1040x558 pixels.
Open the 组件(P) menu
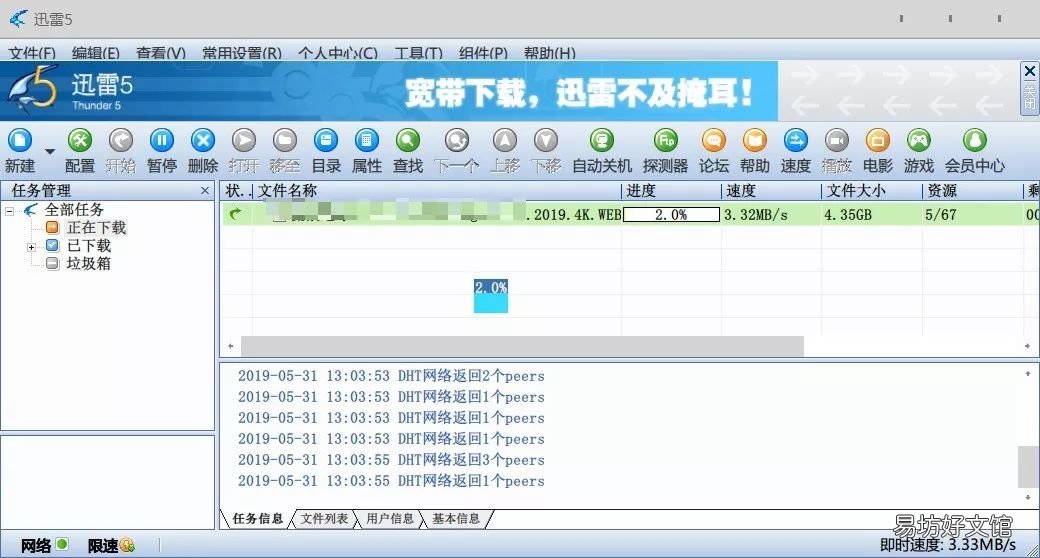point(483,52)
